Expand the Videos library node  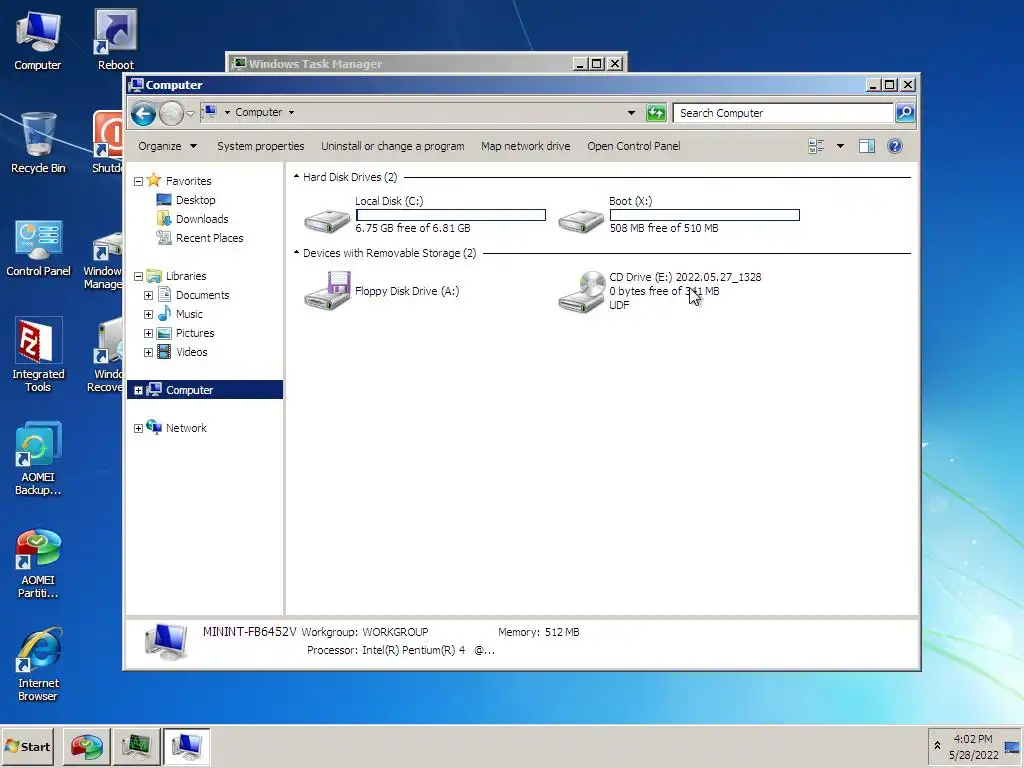(x=148, y=353)
